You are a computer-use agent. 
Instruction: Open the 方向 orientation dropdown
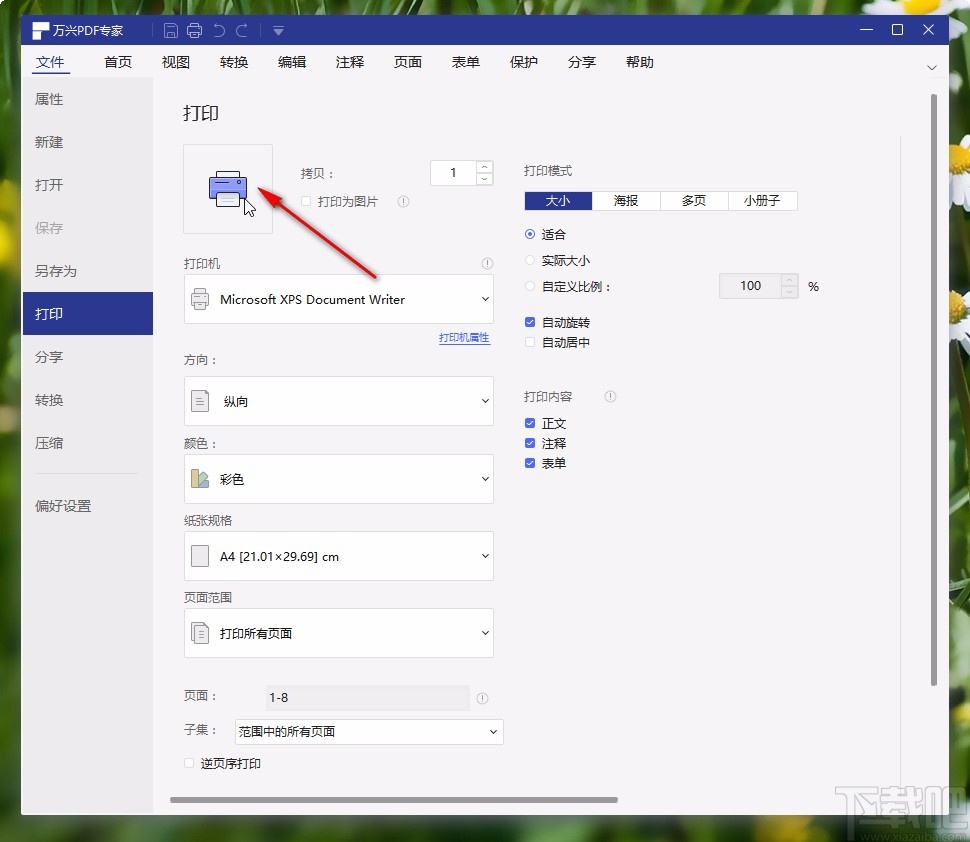tap(338, 400)
